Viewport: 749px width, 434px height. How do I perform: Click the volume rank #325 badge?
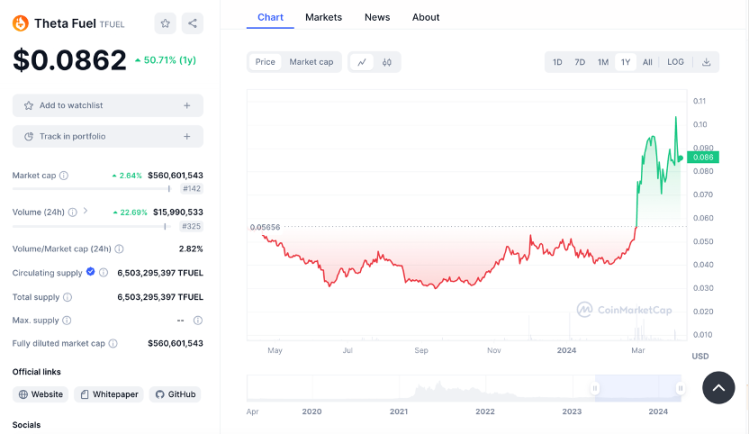click(x=192, y=226)
